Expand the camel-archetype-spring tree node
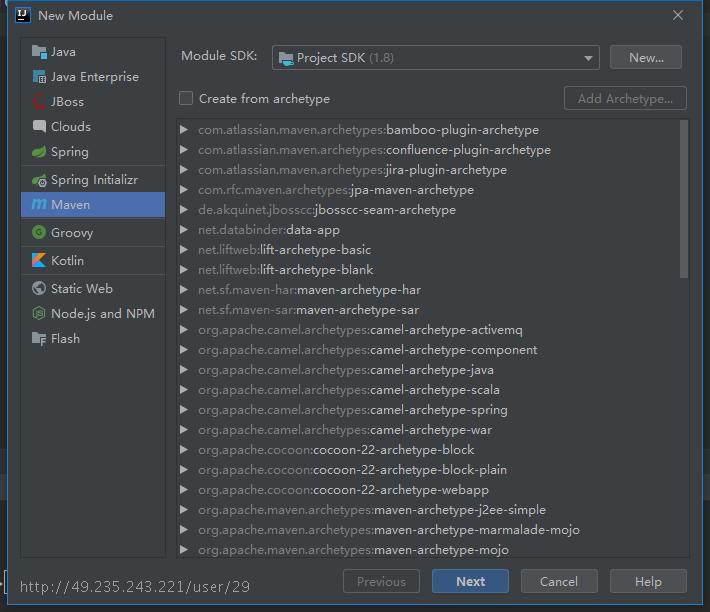This screenshot has height=612, width=710. 184,410
